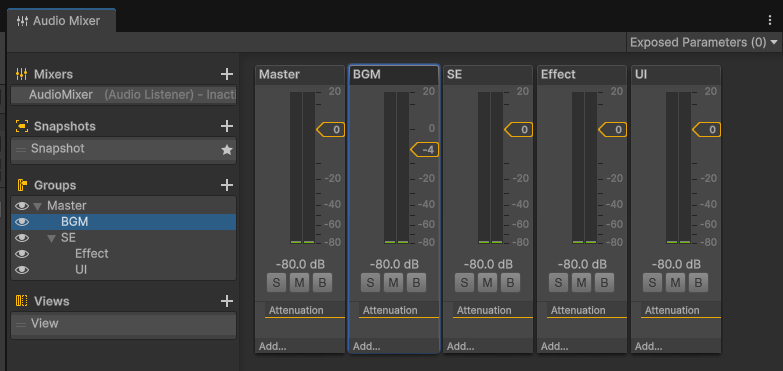
Task: Click the Master channel strip header
Action: 300,75
